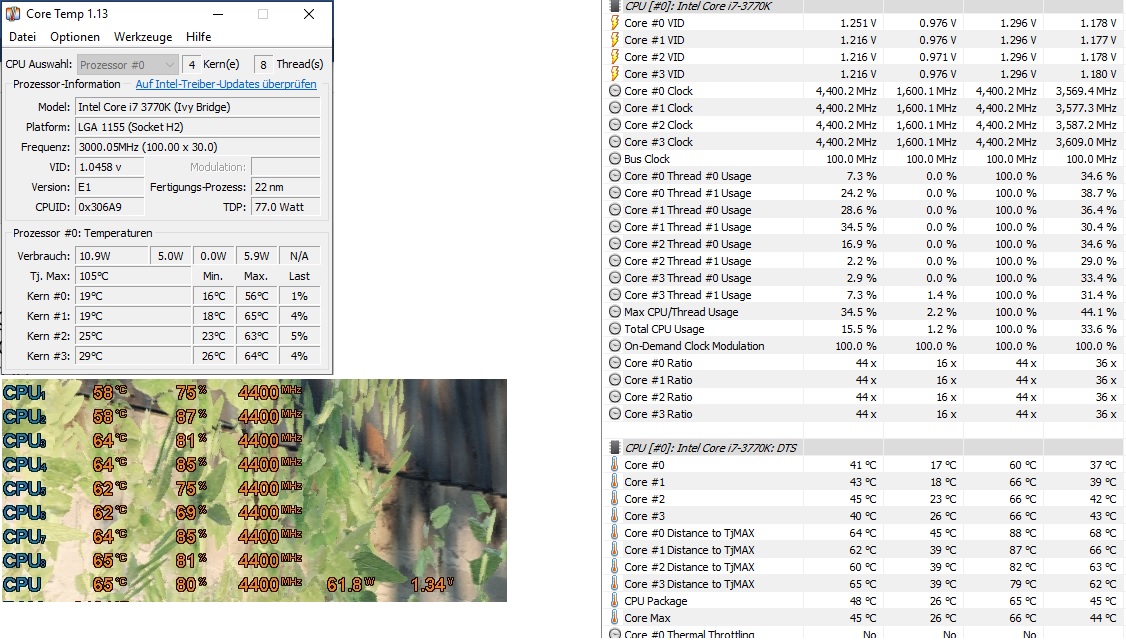Click the overlay CPU1 temperature 58°C
1126x643 pixels.
[110, 393]
